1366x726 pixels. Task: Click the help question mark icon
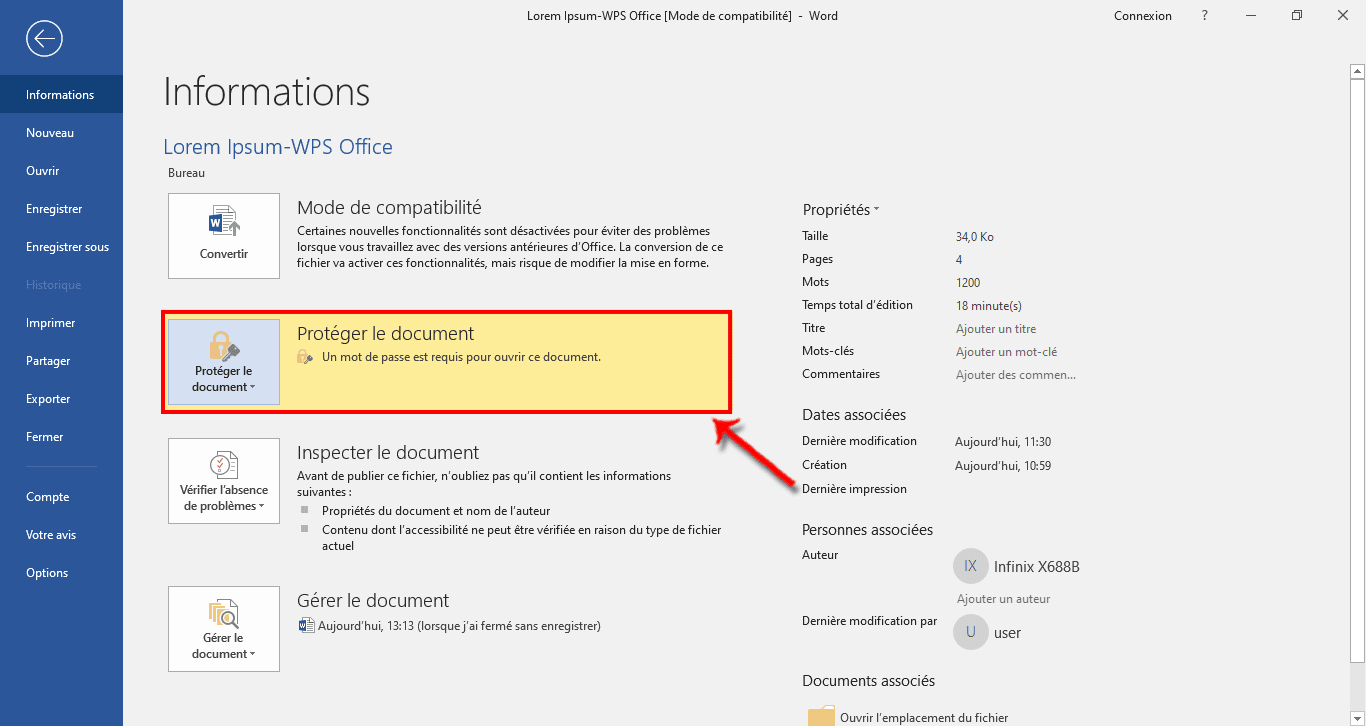pos(1205,16)
